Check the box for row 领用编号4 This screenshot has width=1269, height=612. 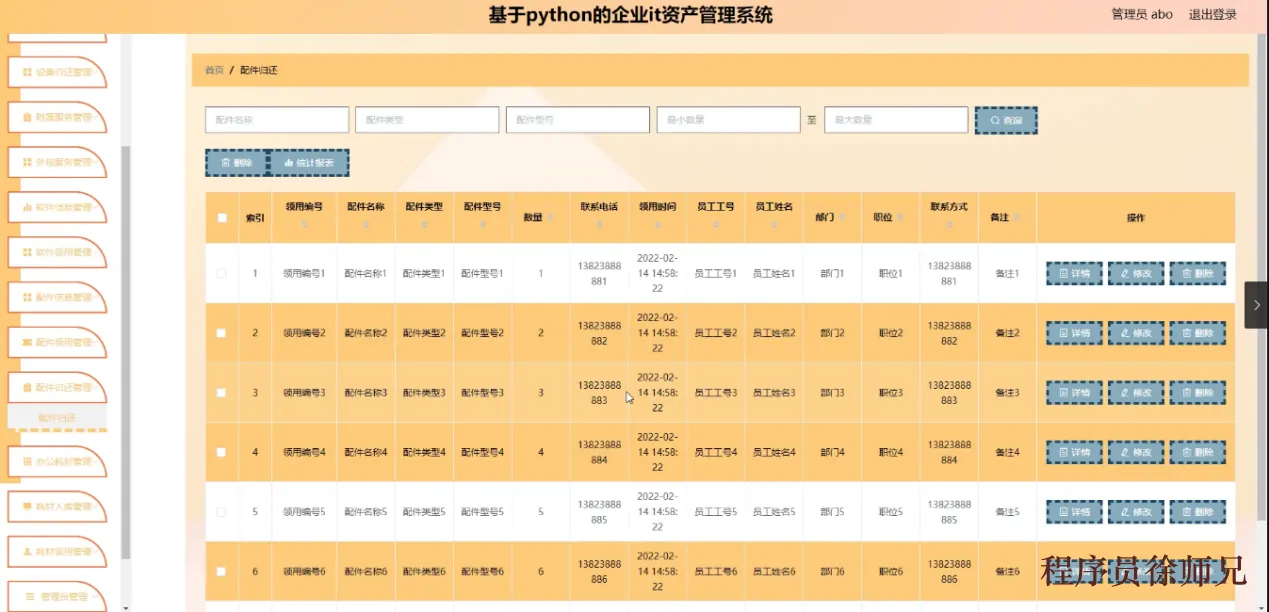(x=222, y=452)
